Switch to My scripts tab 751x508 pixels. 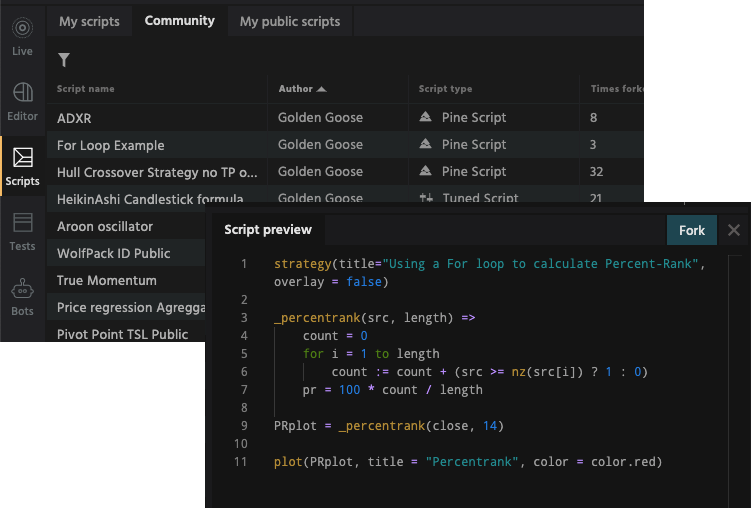pyautogui.click(x=89, y=22)
